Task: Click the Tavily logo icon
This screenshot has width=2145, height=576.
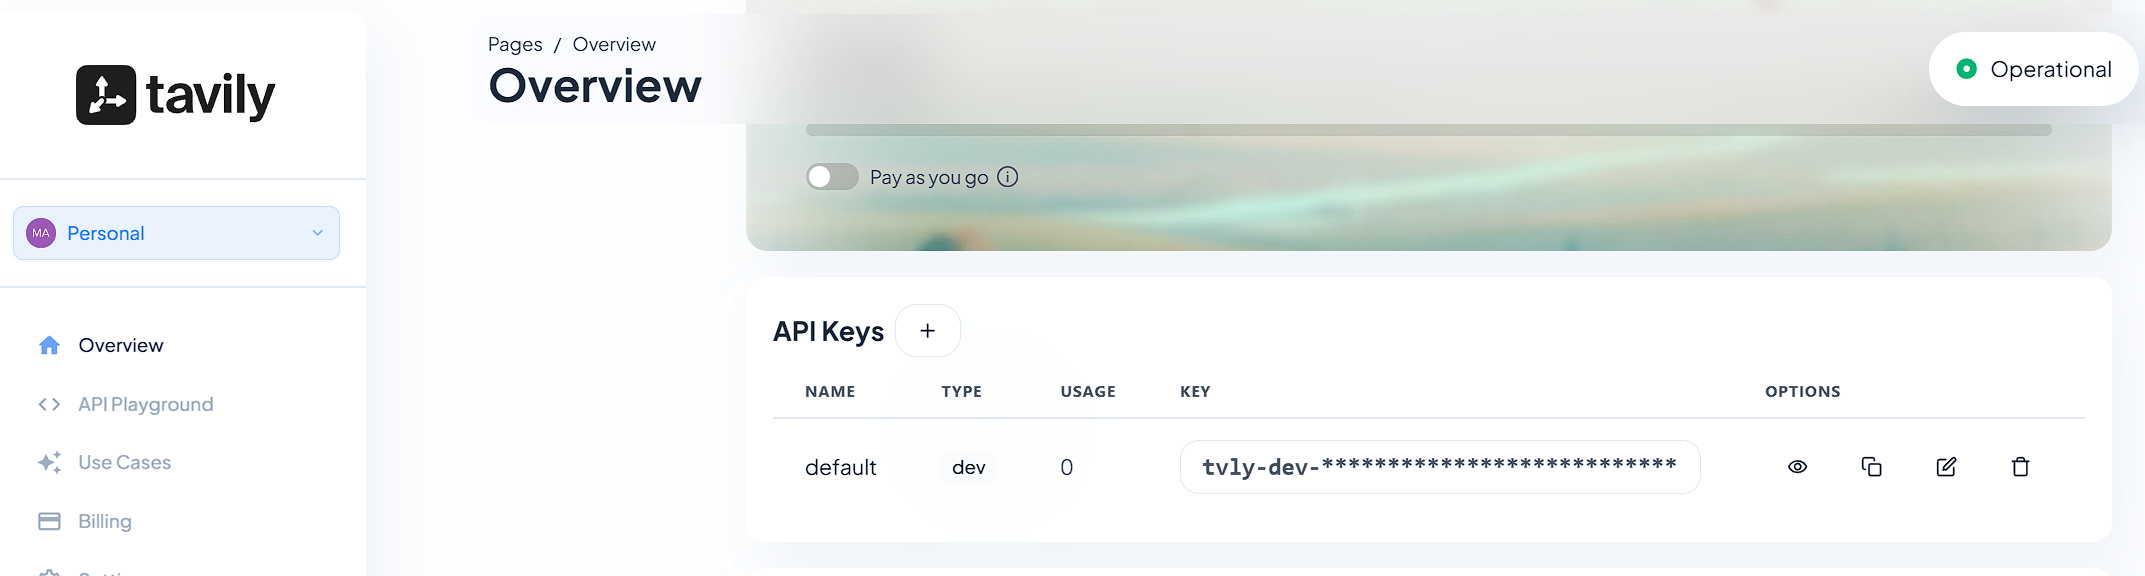Action: (x=106, y=95)
